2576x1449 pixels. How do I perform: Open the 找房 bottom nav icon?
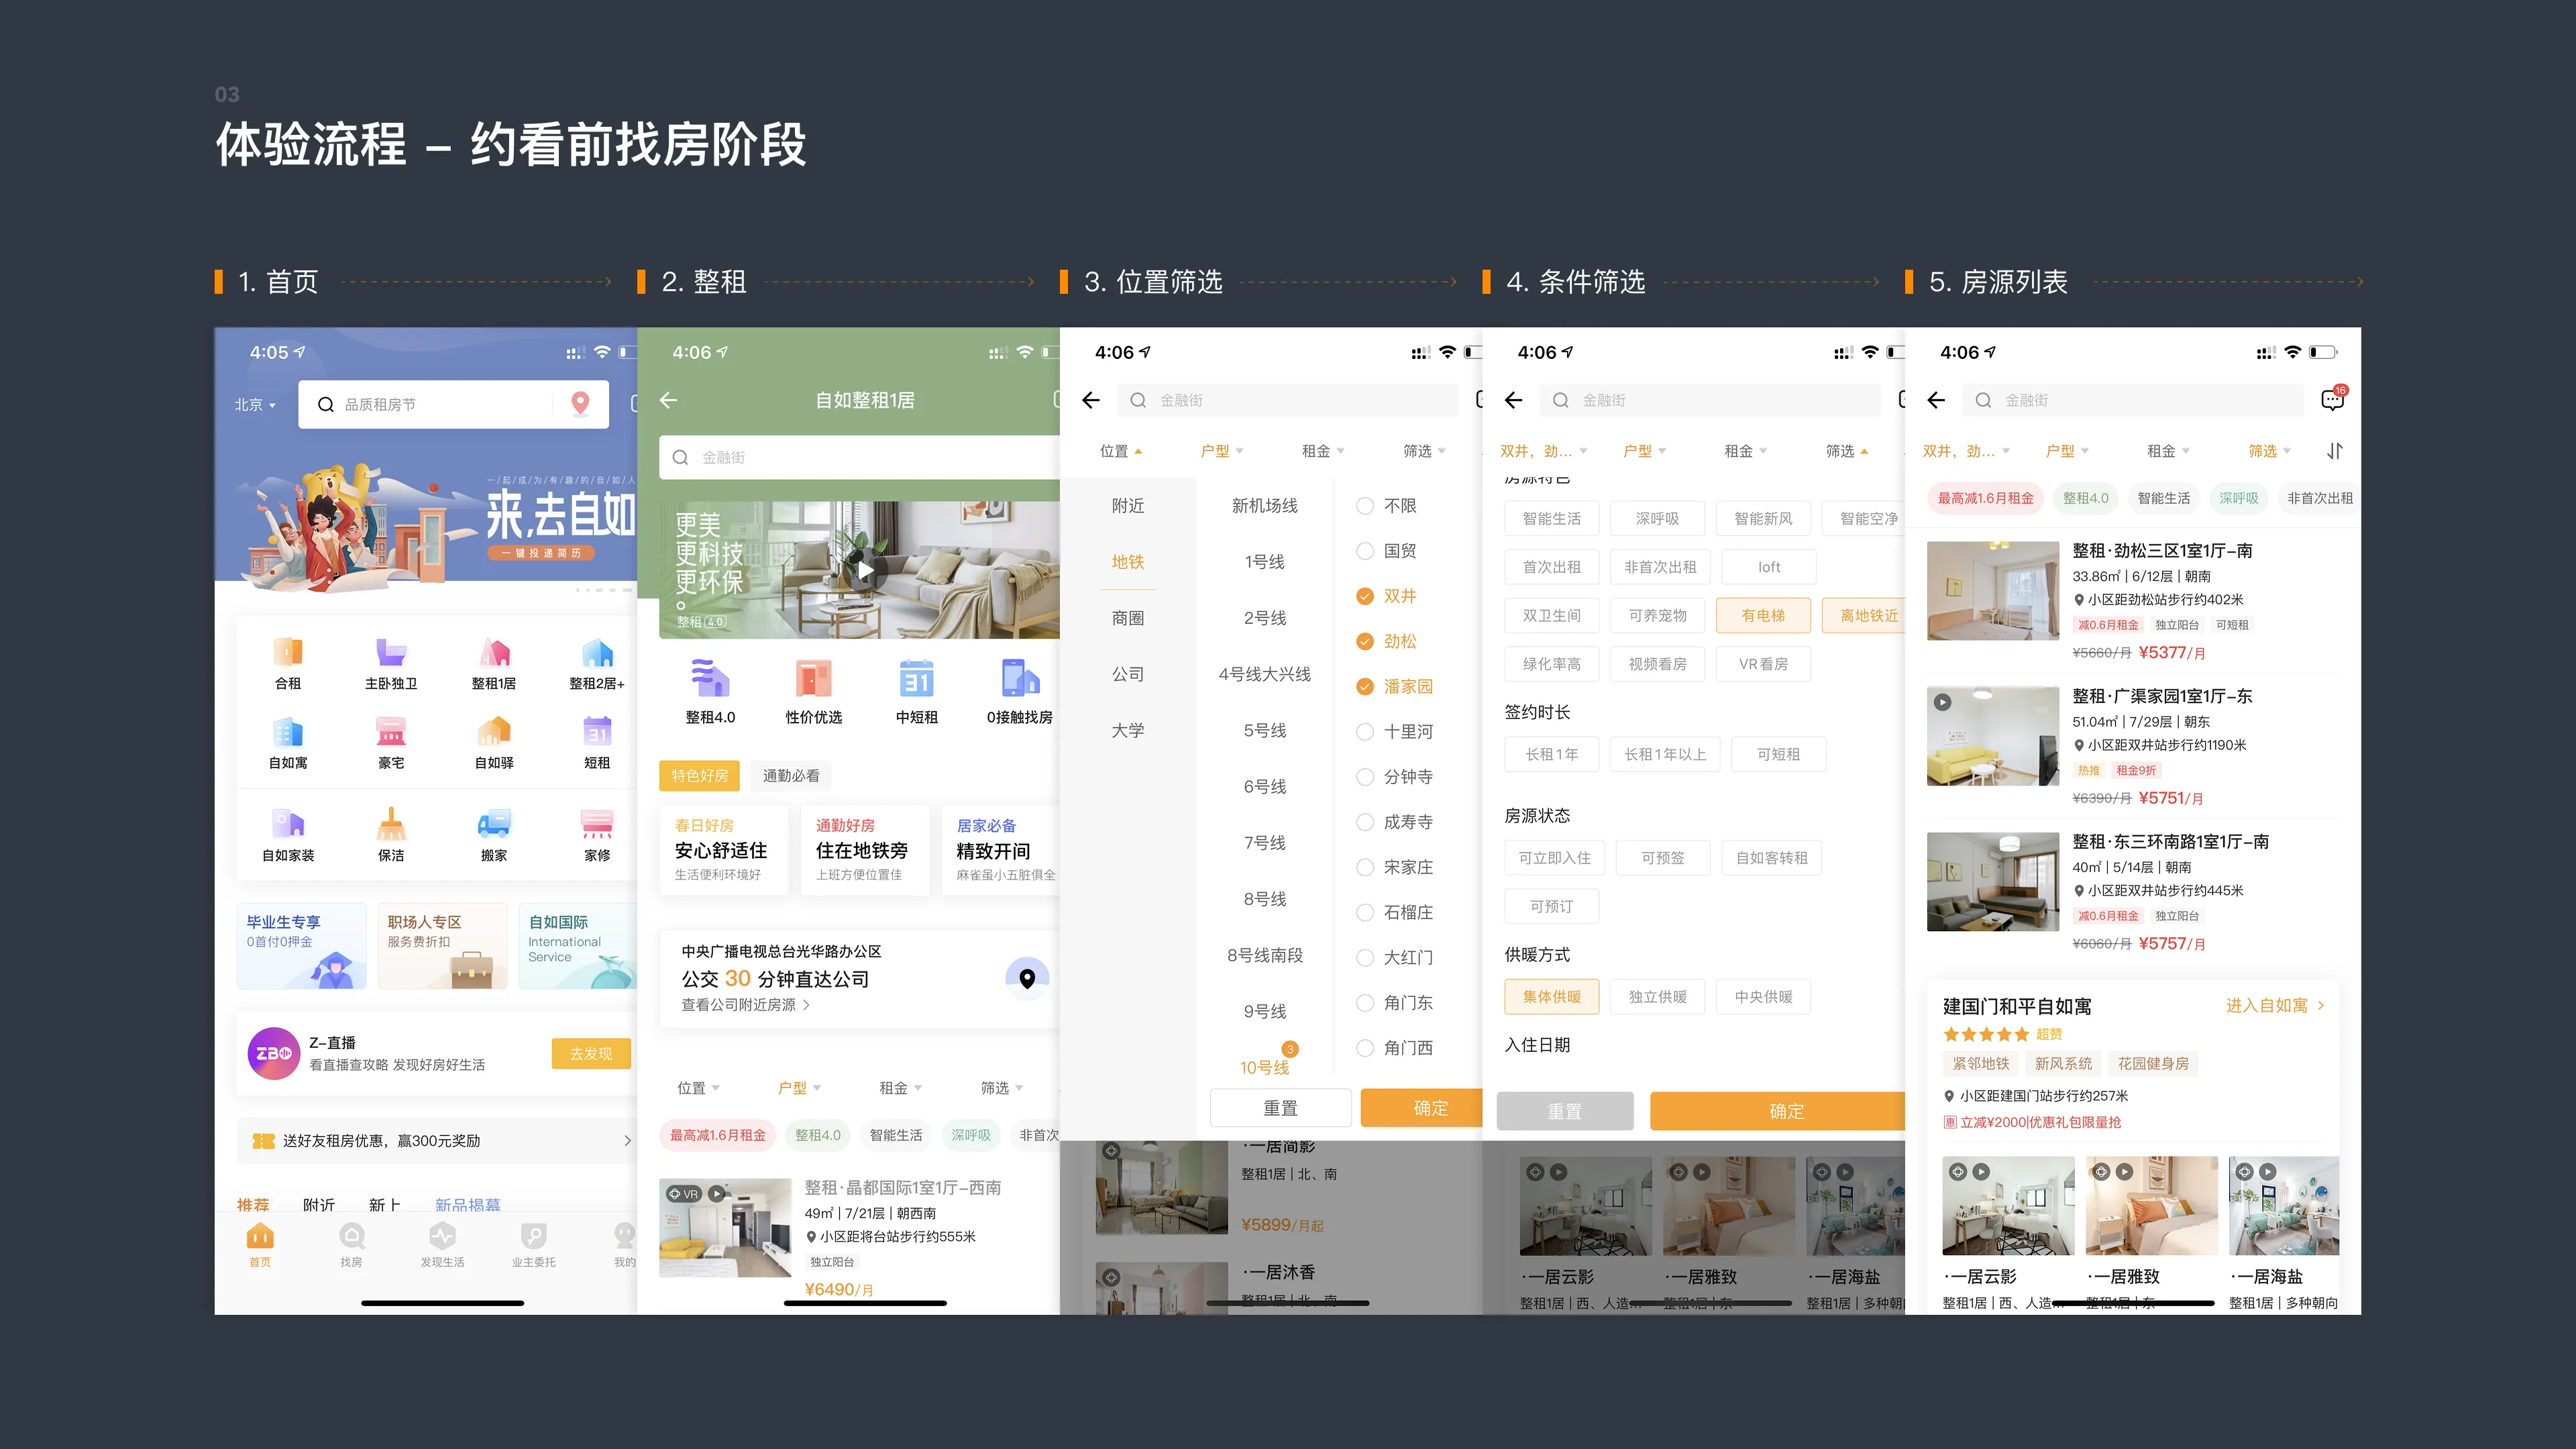[x=351, y=1236]
